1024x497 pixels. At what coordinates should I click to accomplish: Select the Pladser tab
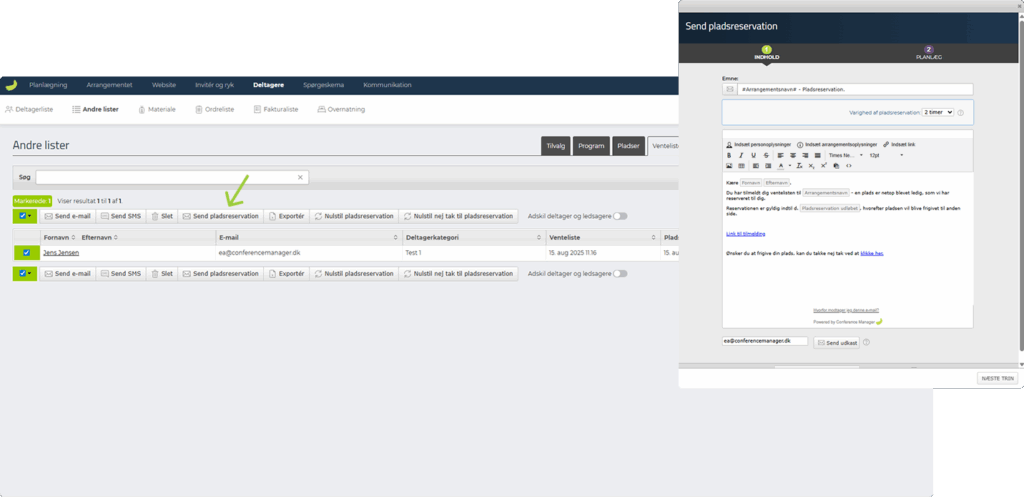(x=629, y=146)
